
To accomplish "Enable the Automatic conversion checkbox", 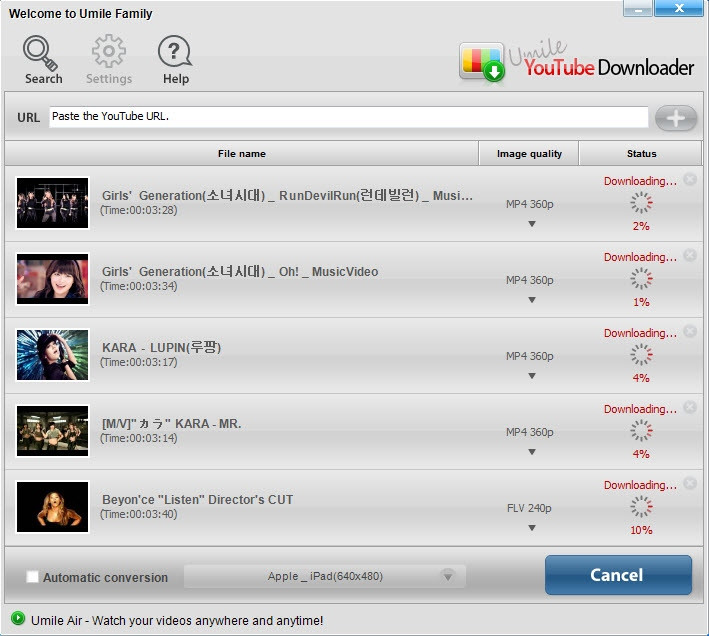I will [x=32, y=576].
